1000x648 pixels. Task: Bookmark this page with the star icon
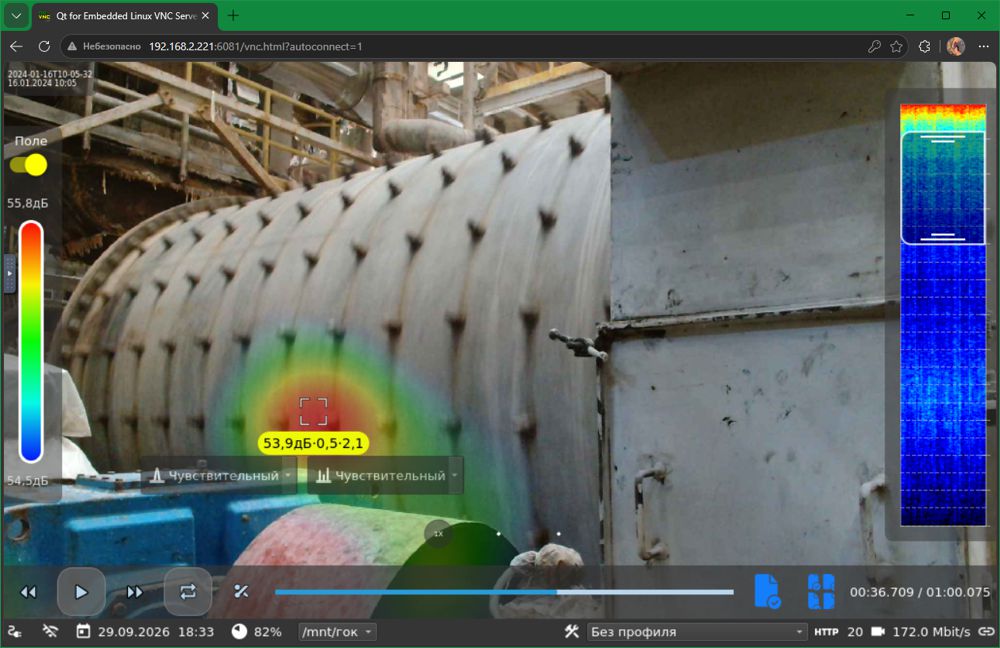click(897, 47)
